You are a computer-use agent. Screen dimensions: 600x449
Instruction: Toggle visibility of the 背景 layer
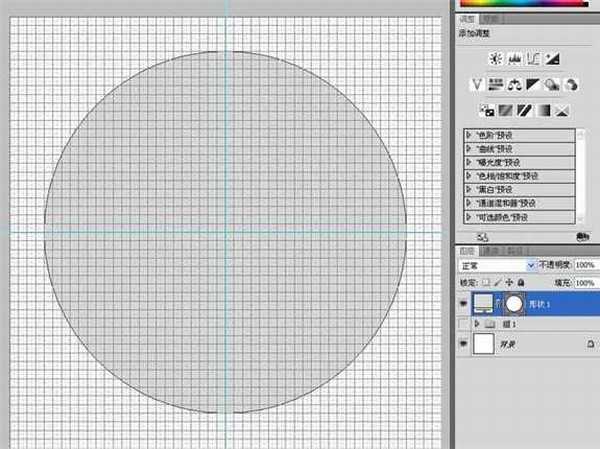[x=465, y=345]
